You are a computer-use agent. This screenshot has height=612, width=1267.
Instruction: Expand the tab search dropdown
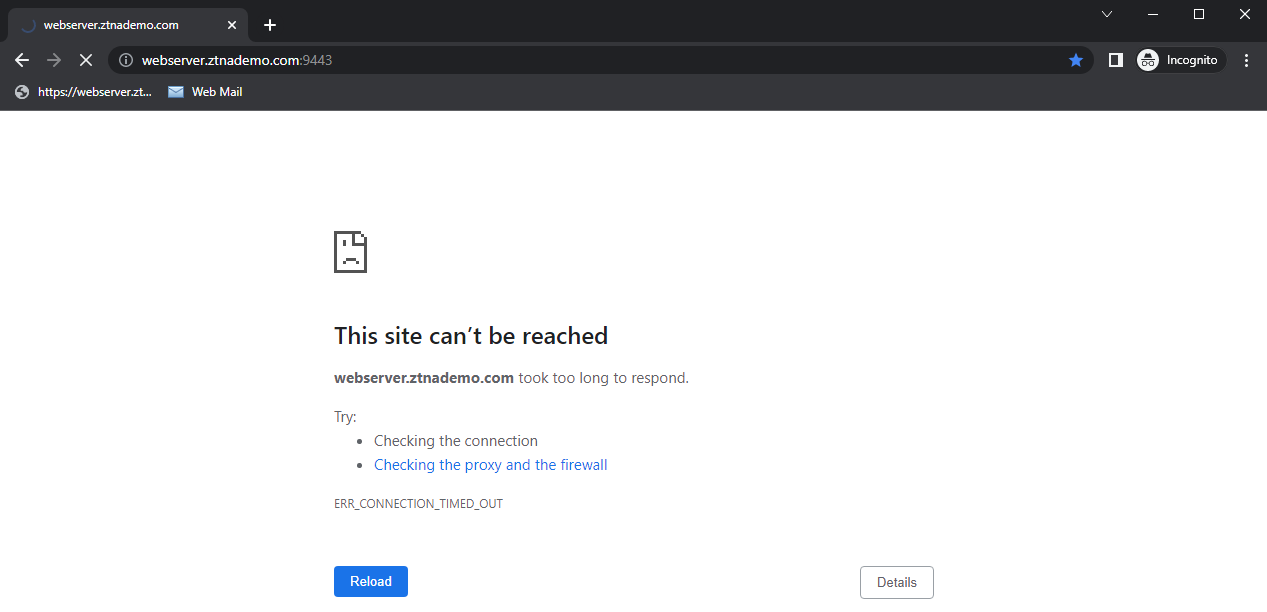(1107, 14)
